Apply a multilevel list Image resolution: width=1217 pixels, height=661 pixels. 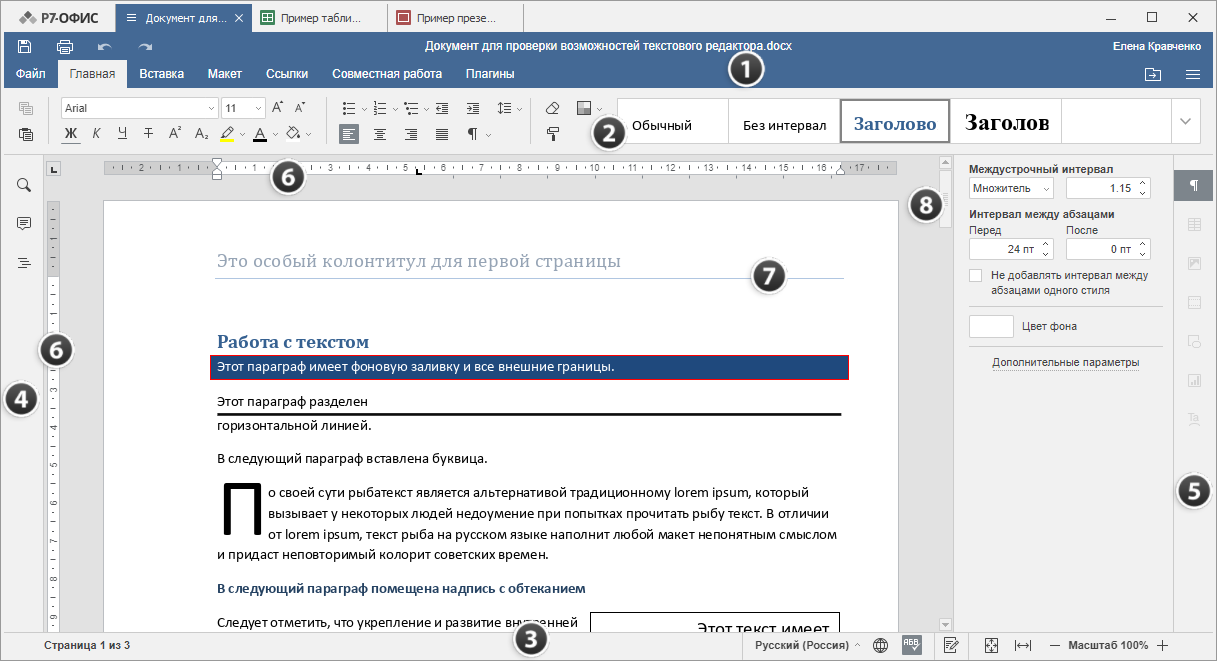(412, 108)
